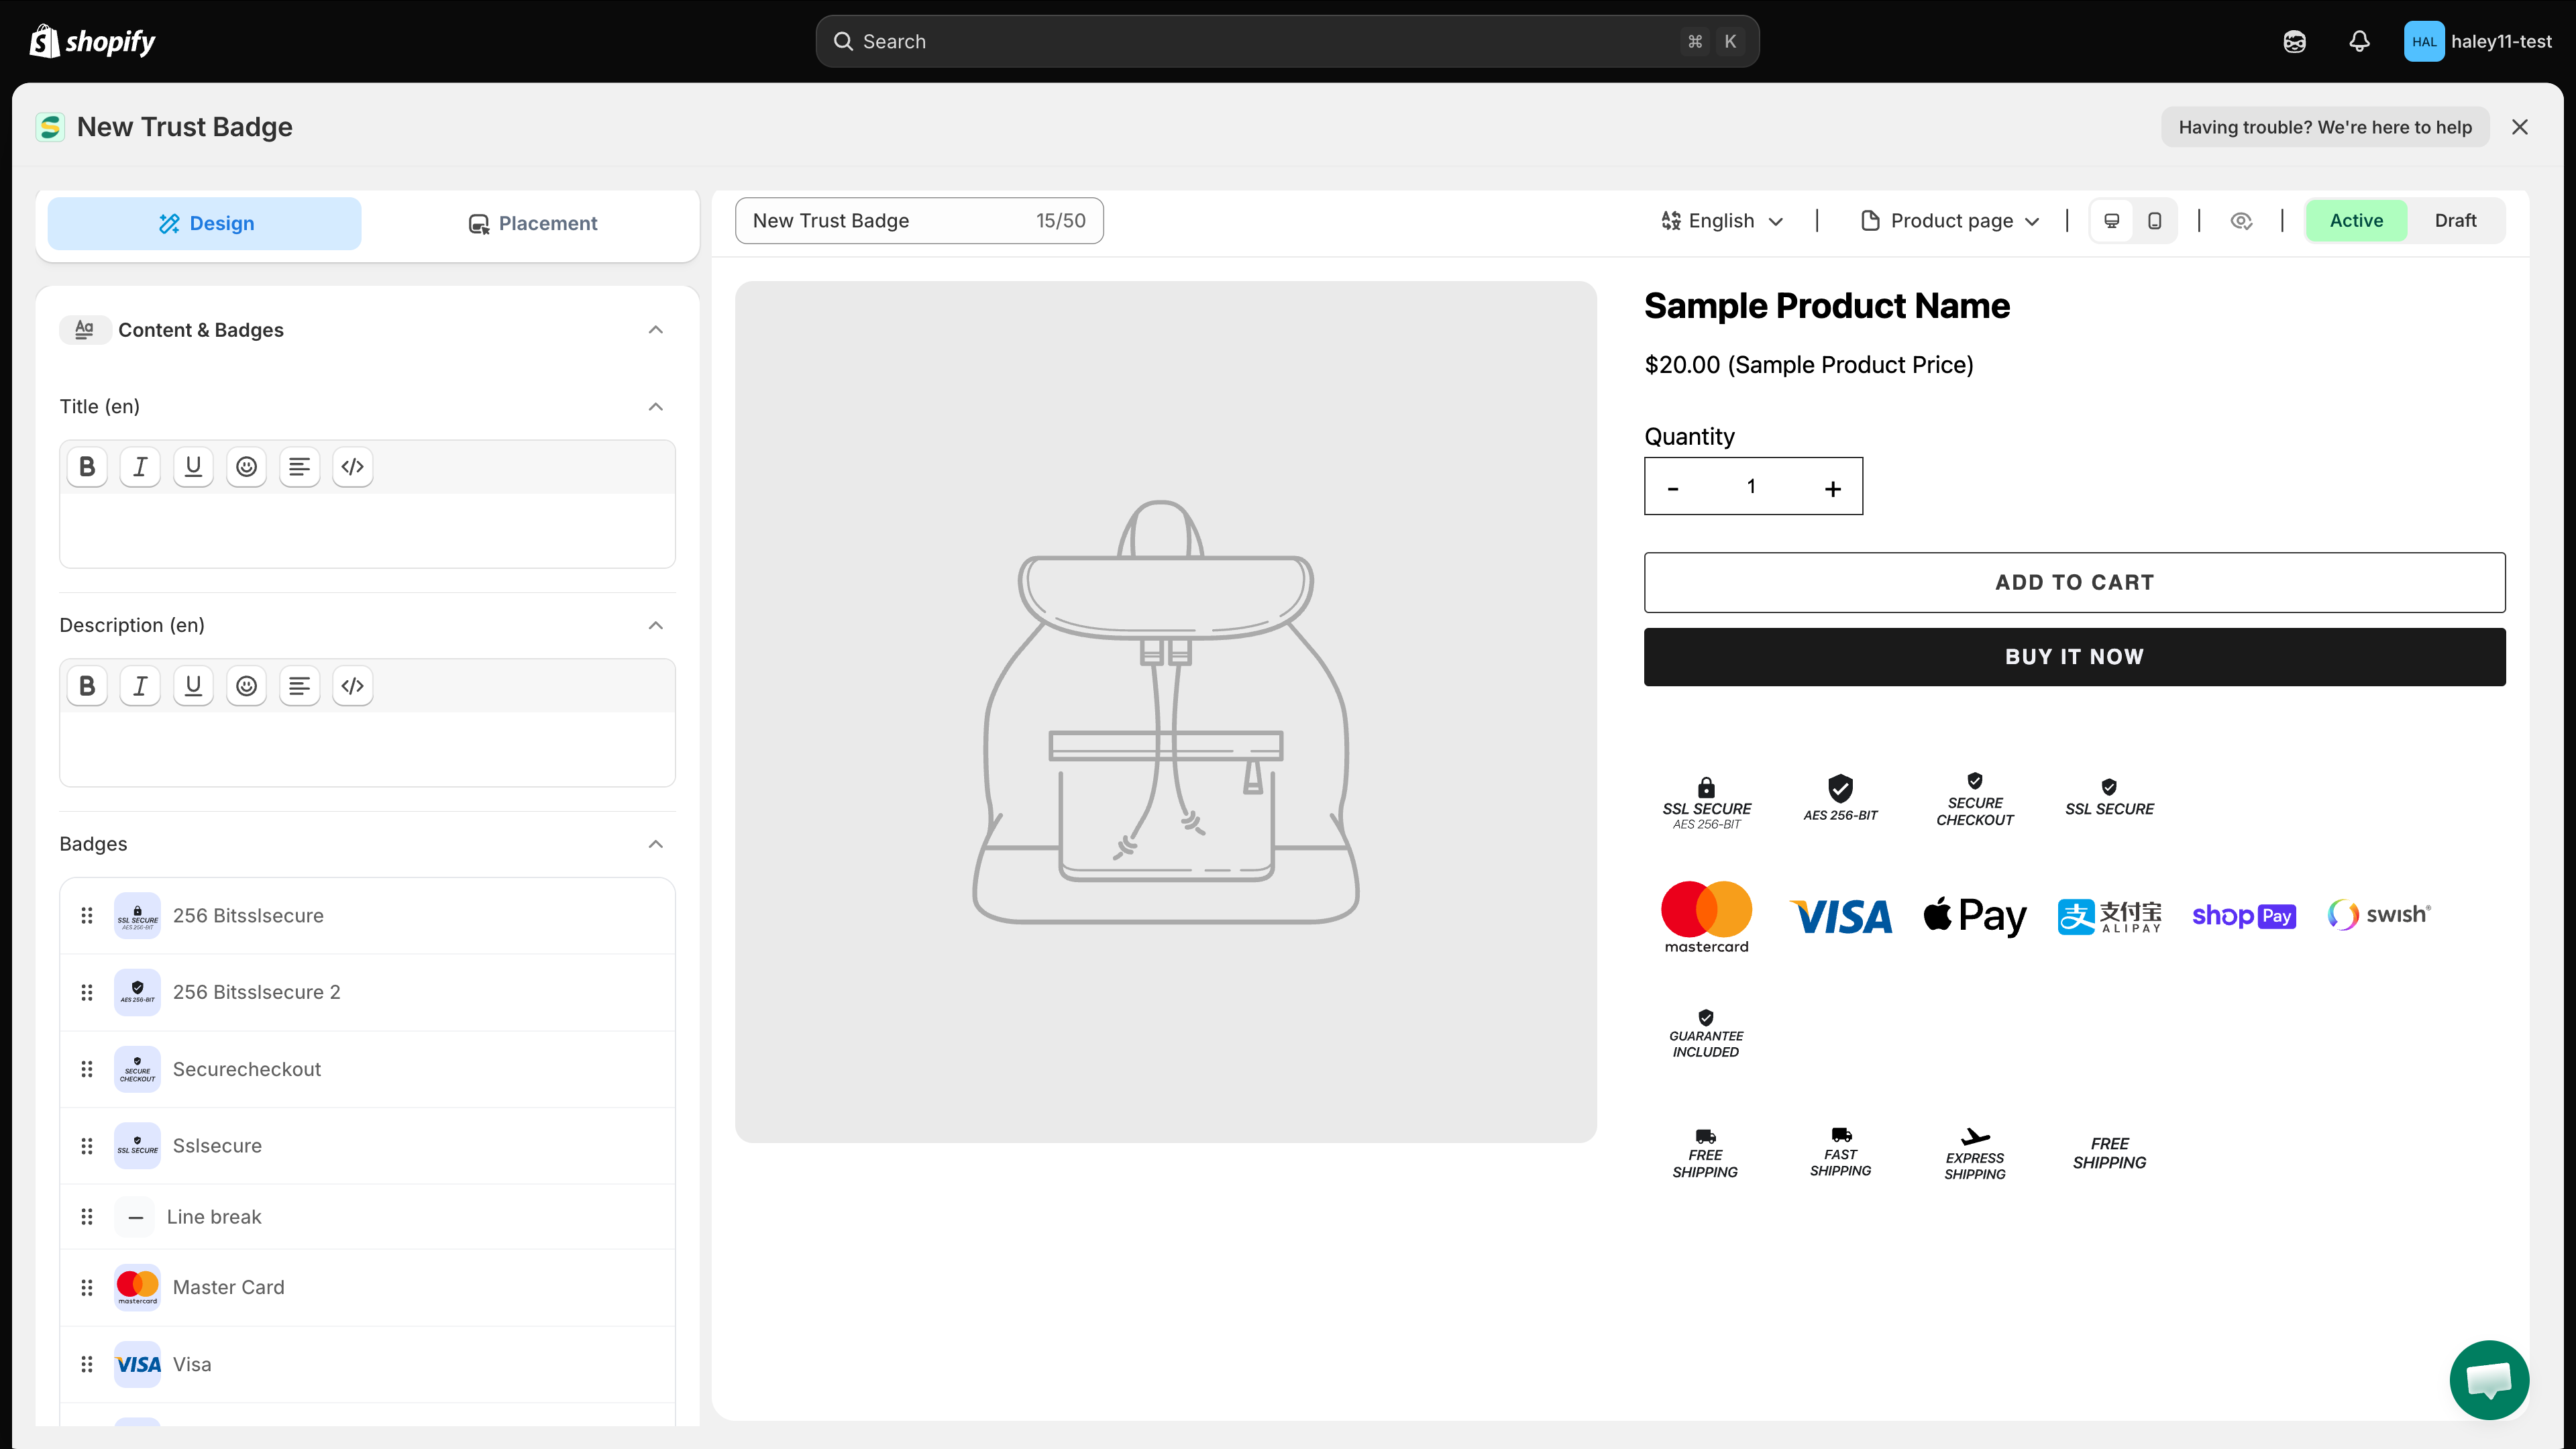Screen dimensions: 2576x1449
Task: Set badge status to Active
Action: (2356, 221)
